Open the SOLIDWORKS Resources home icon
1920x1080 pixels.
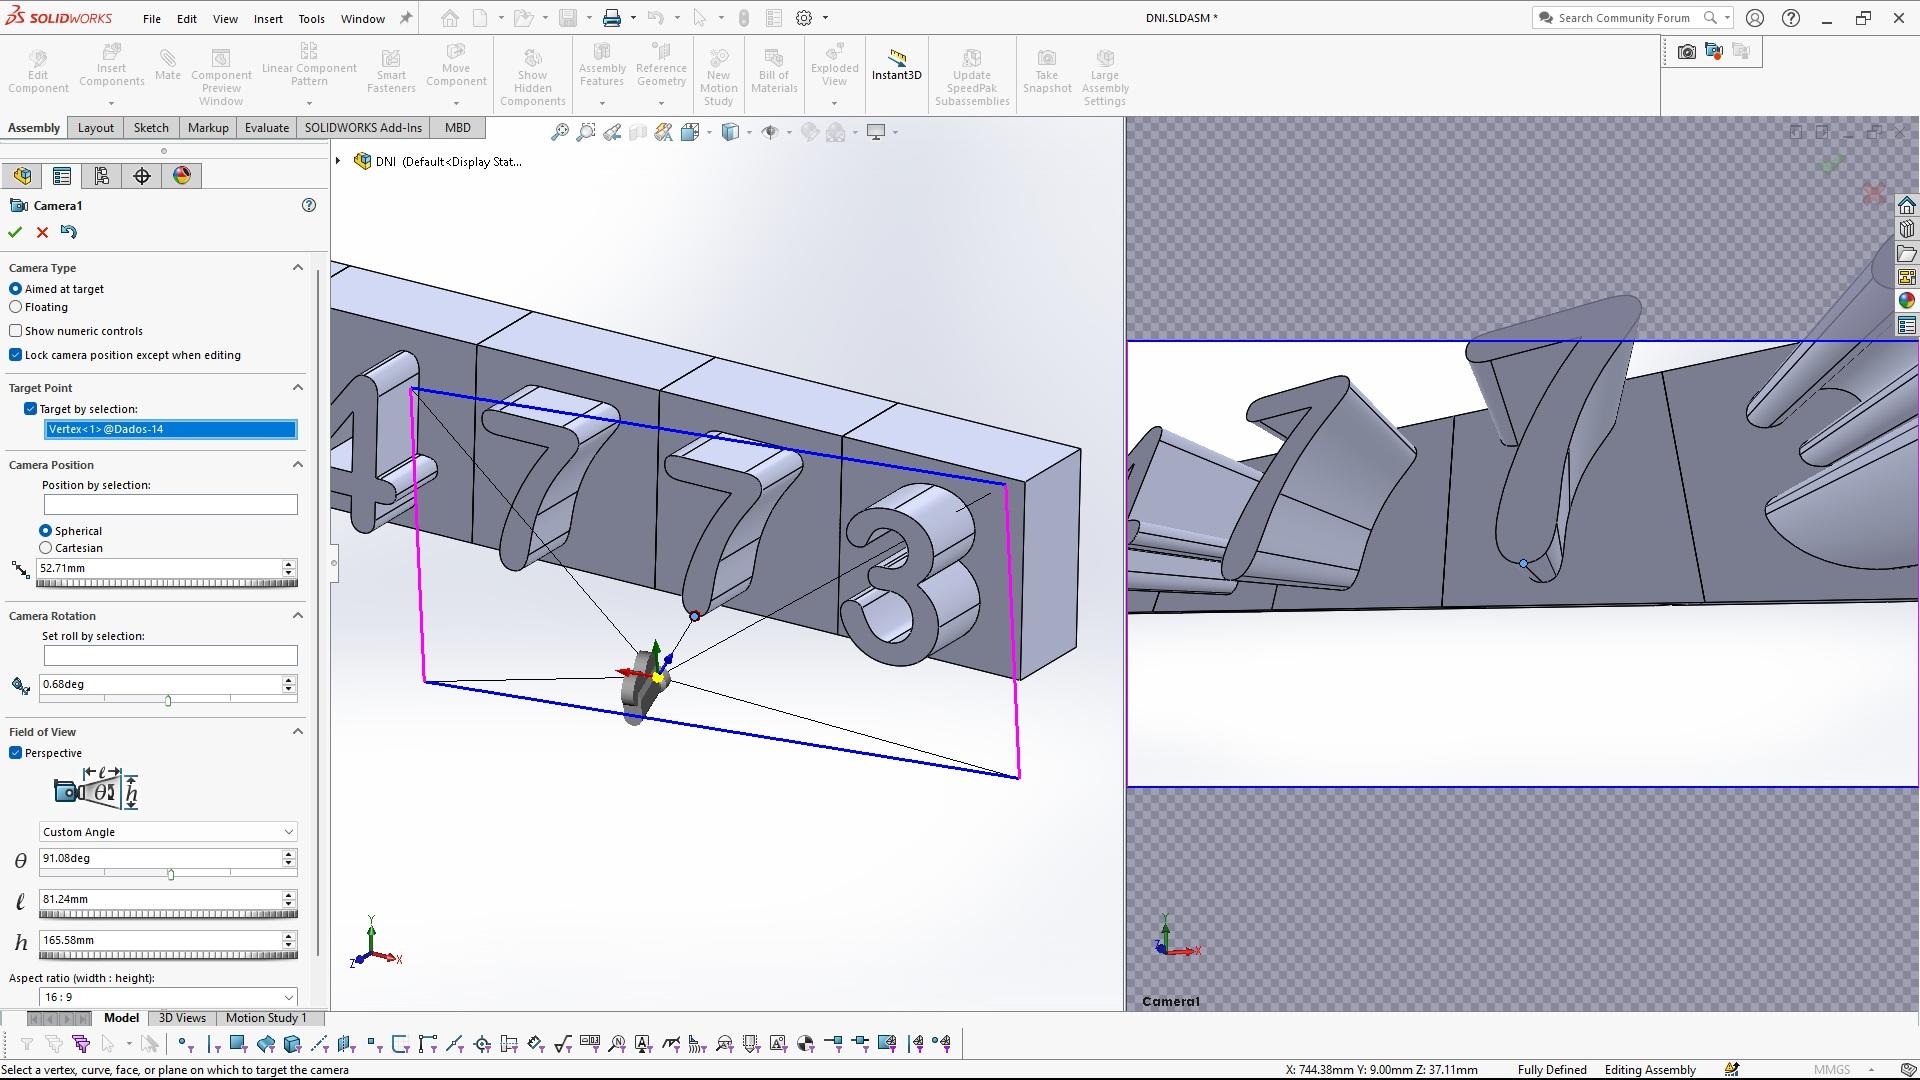click(1907, 205)
